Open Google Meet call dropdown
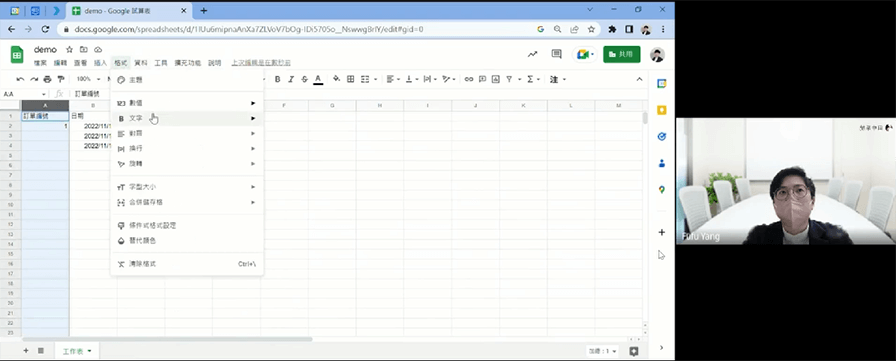Image resolution: width=896 pixels, height=361 pixels. click(x=585, y=54)
